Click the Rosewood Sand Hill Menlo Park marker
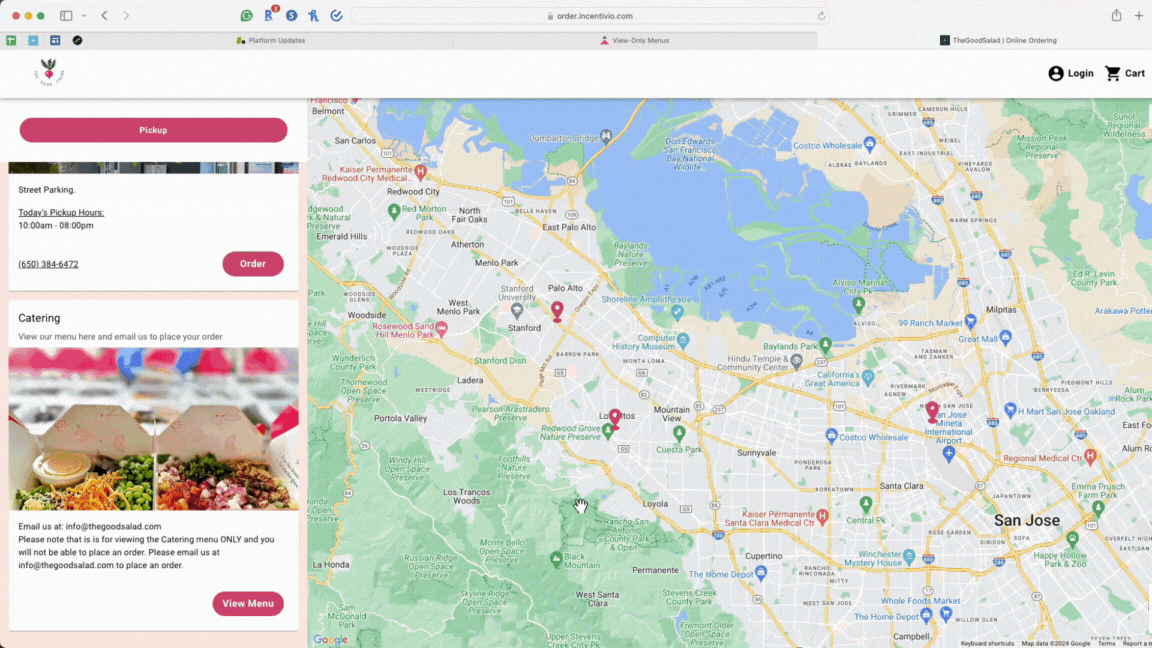 [x=442, y=330]
